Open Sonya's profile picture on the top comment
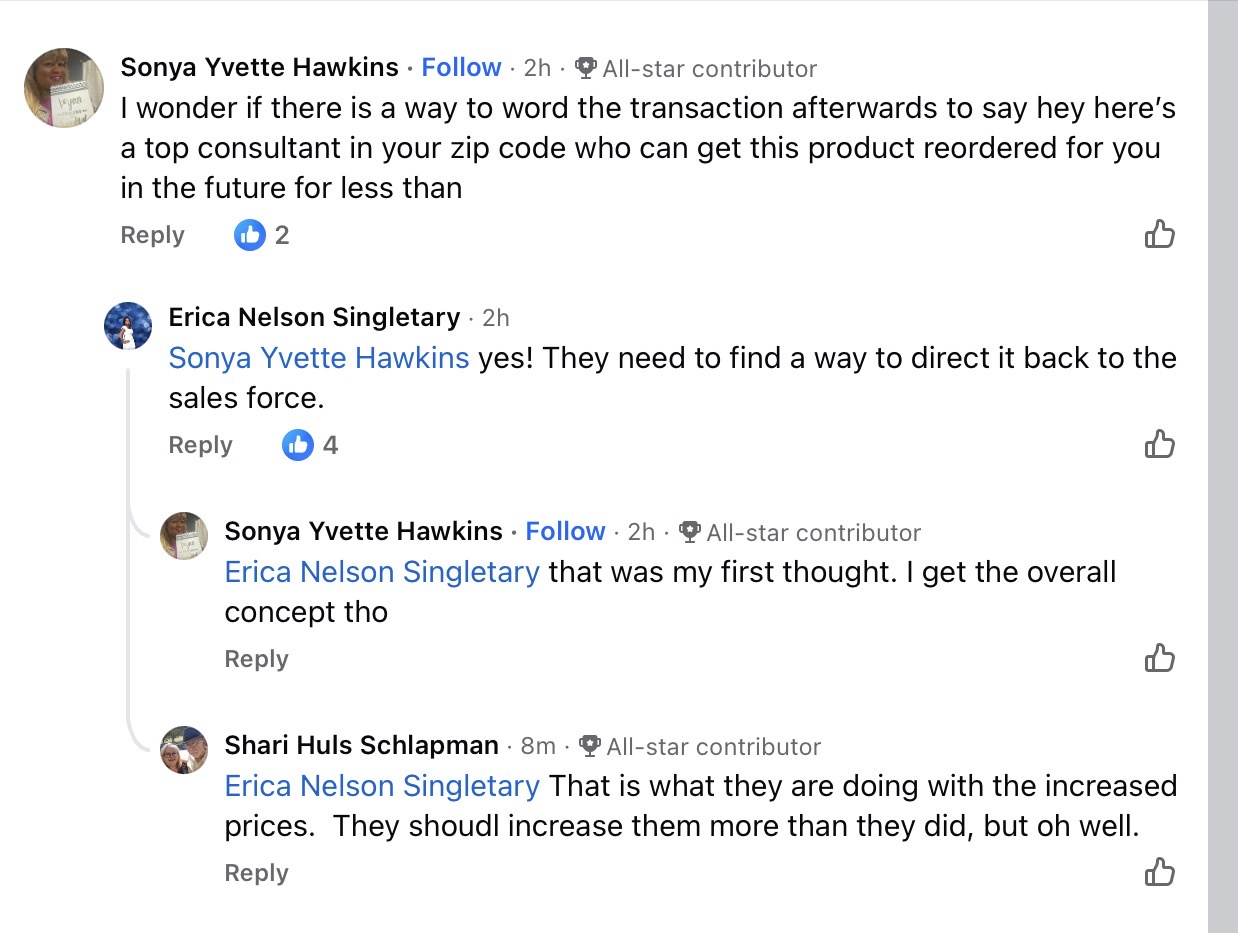This screenshot has height=933, width=1238. tap(64, 88)
